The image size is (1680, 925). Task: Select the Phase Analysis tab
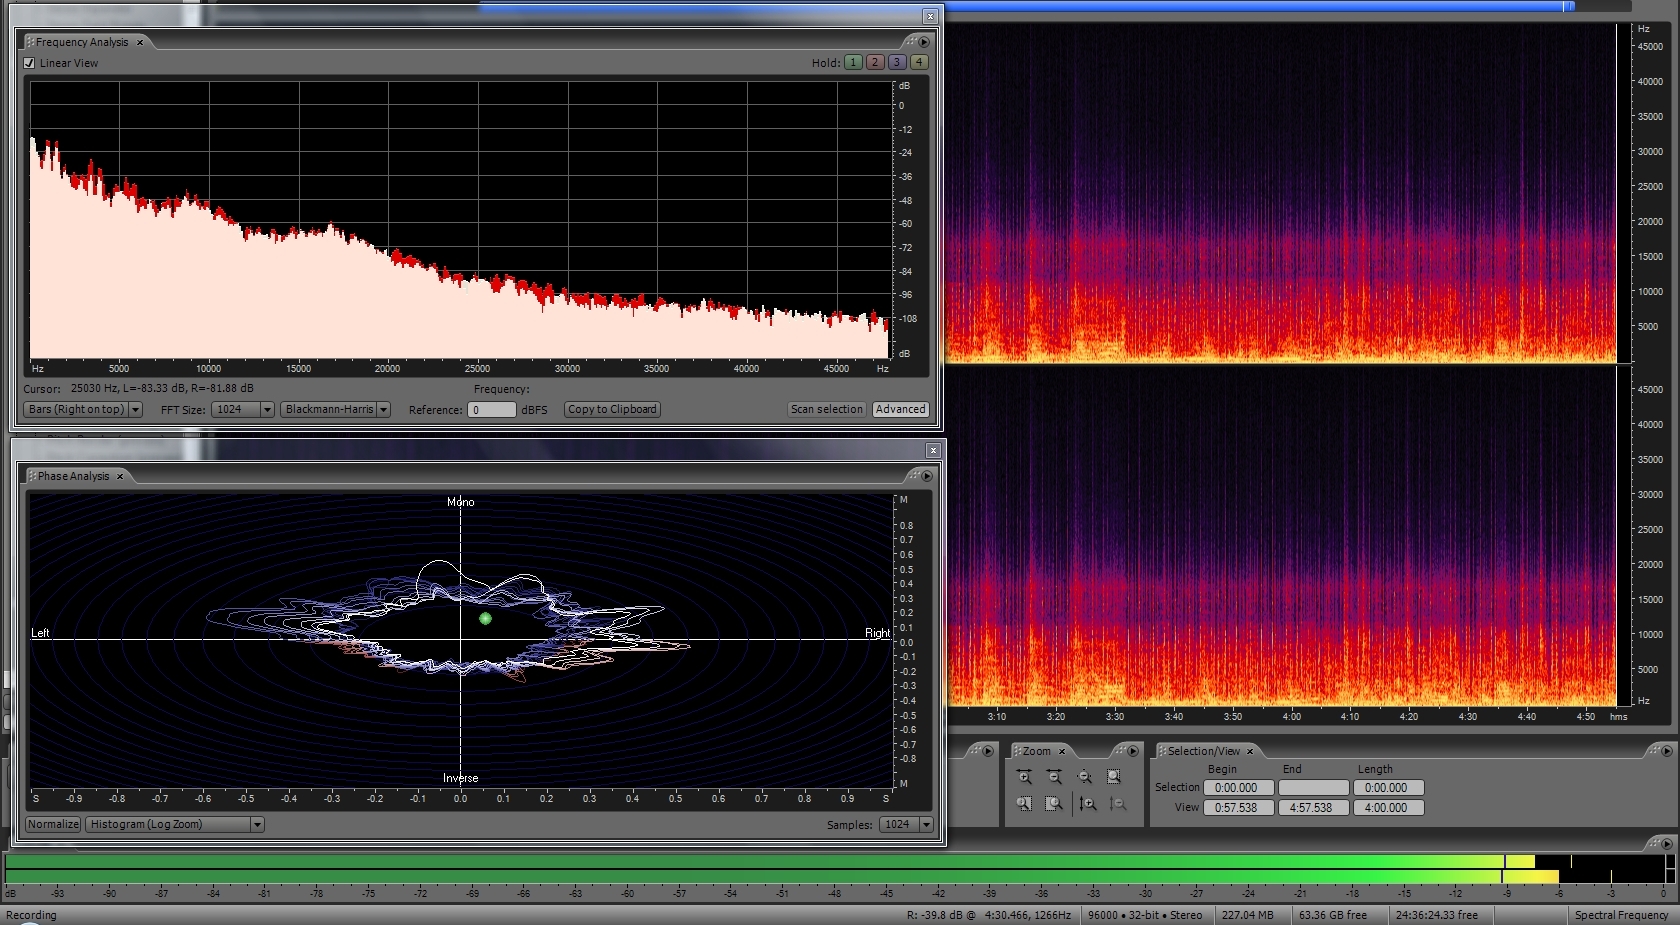coord(74,476)
